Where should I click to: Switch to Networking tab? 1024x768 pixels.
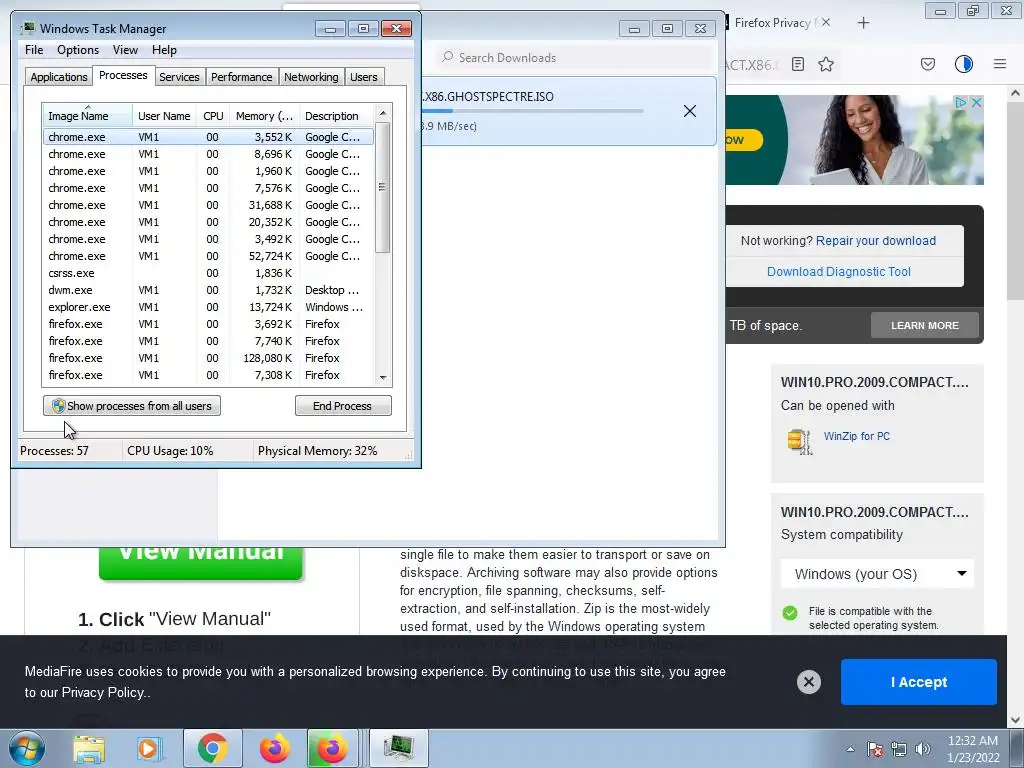[x=312, y=77]
